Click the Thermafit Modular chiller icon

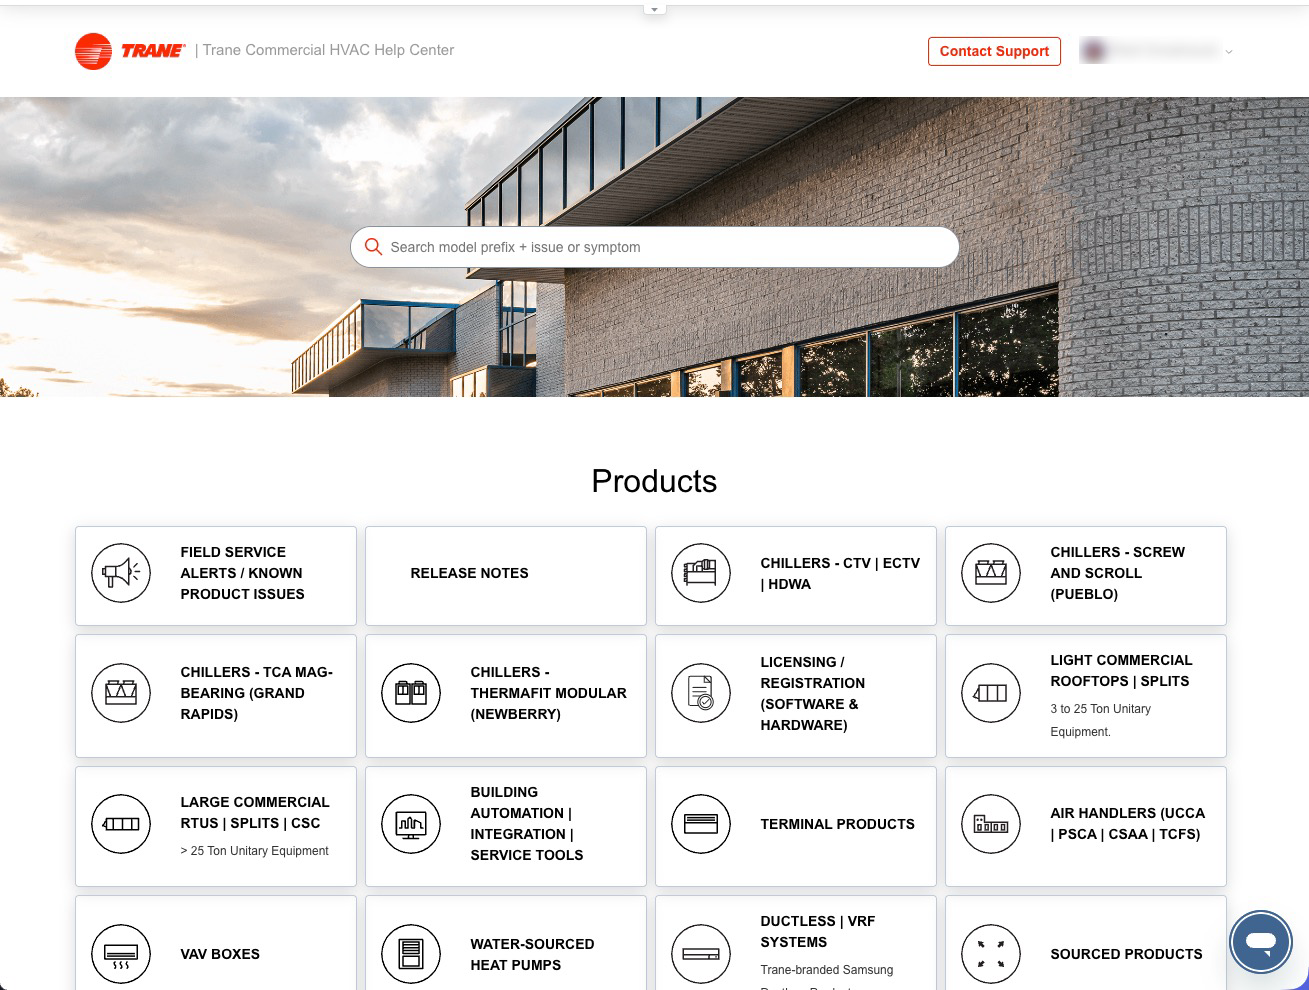pyautogui.click(x=411, y=693)
